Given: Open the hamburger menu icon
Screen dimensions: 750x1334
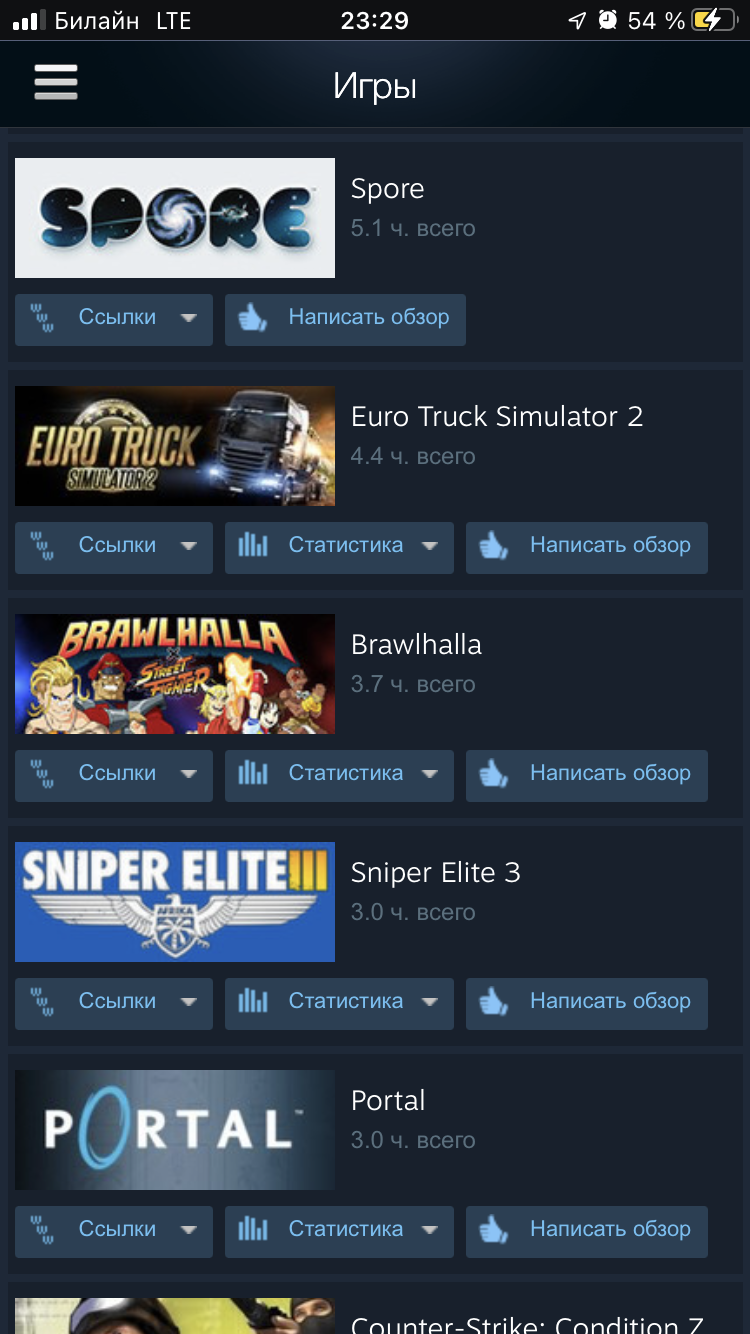Looking at the screenshot, I should tap(56, 82).
